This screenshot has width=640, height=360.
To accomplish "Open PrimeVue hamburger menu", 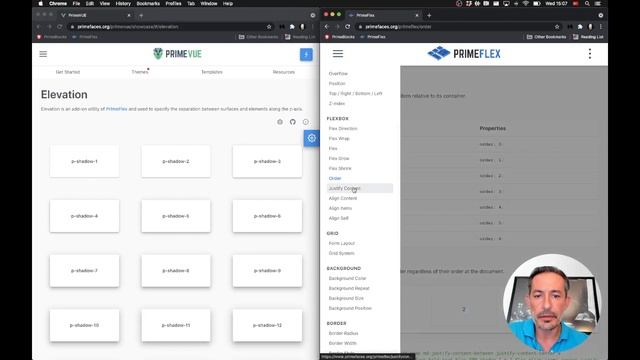I will coord(43,54).
